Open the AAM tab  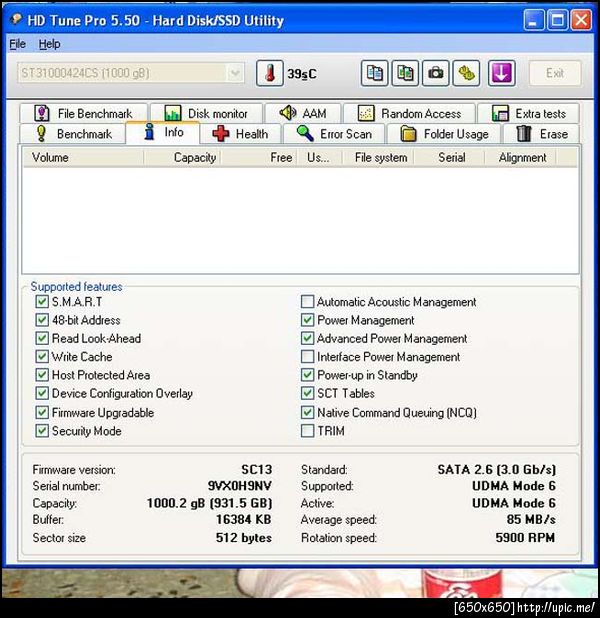coord(303,114)
